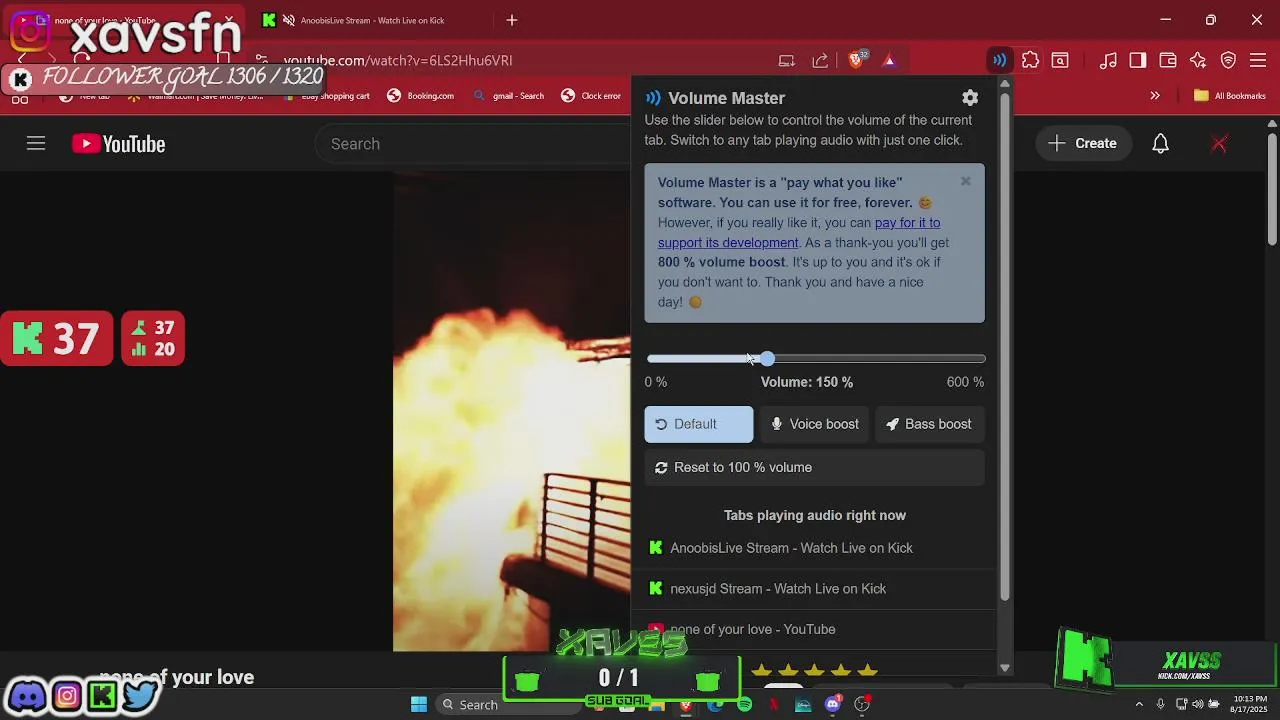Viewport: 1280px width, 720px height.
Task: Show hidden bookmarks overflow chevron
Action: [1155, 96]
